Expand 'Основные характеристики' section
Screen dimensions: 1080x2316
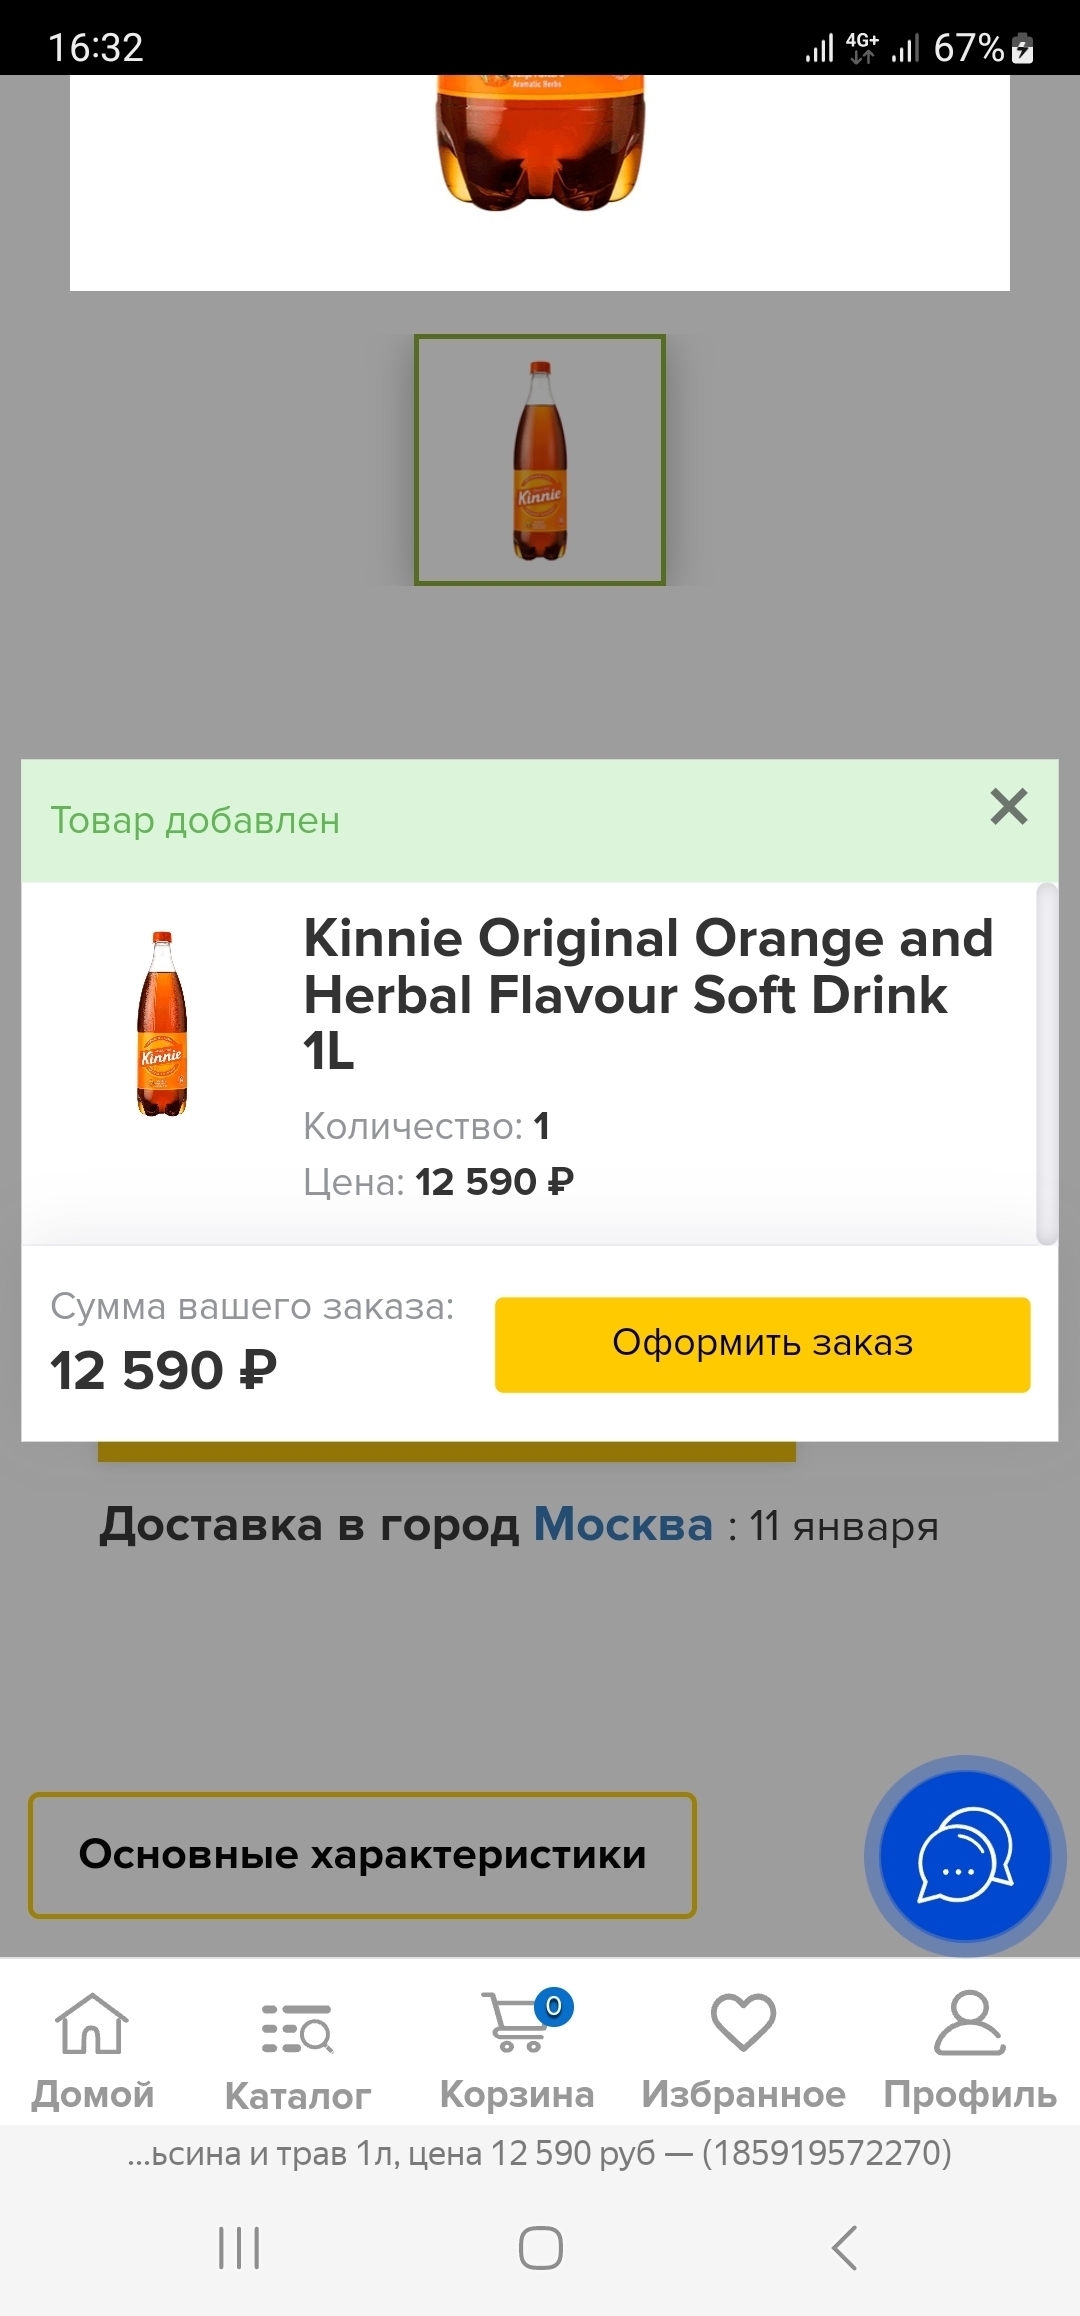(x=362, y=1855)
